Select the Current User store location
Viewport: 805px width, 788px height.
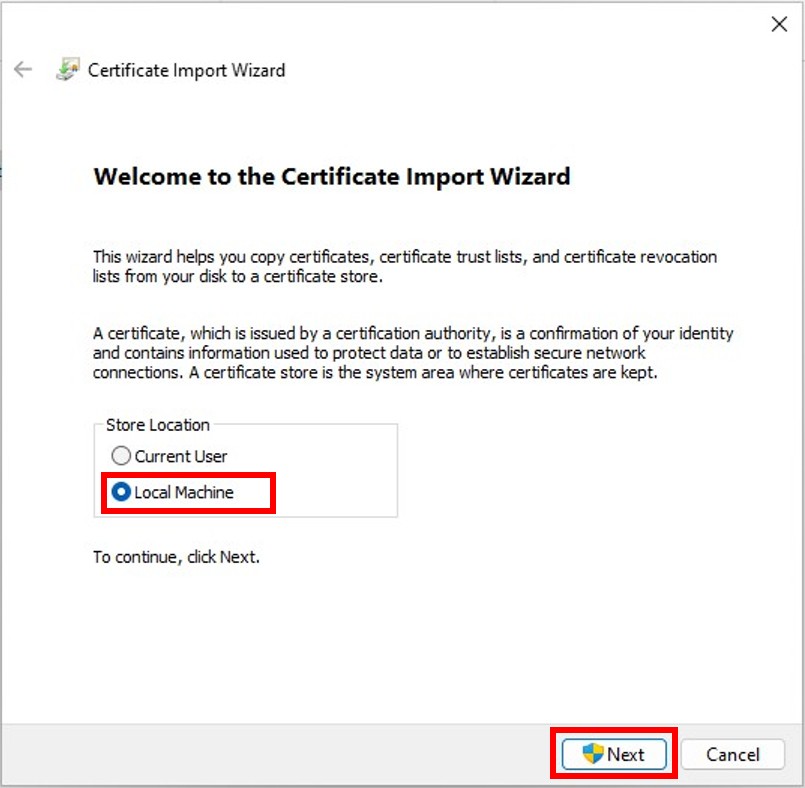pos(121,456)
